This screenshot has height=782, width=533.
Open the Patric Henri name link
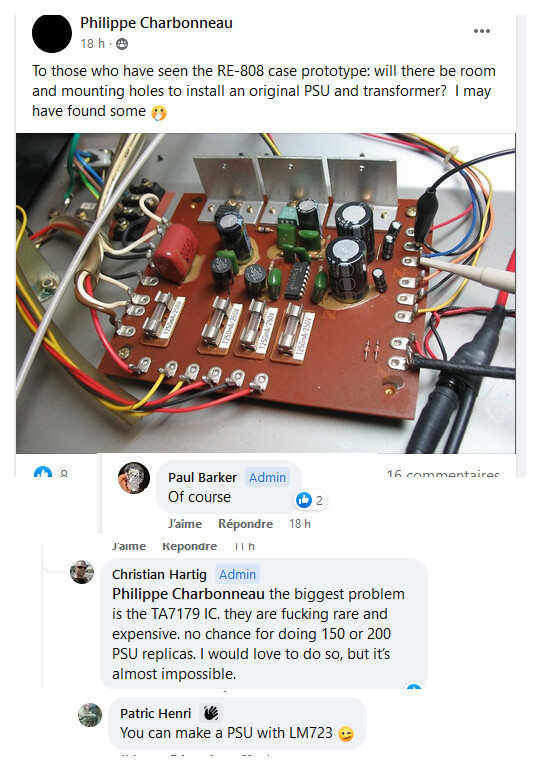click(x=156, y=713)
